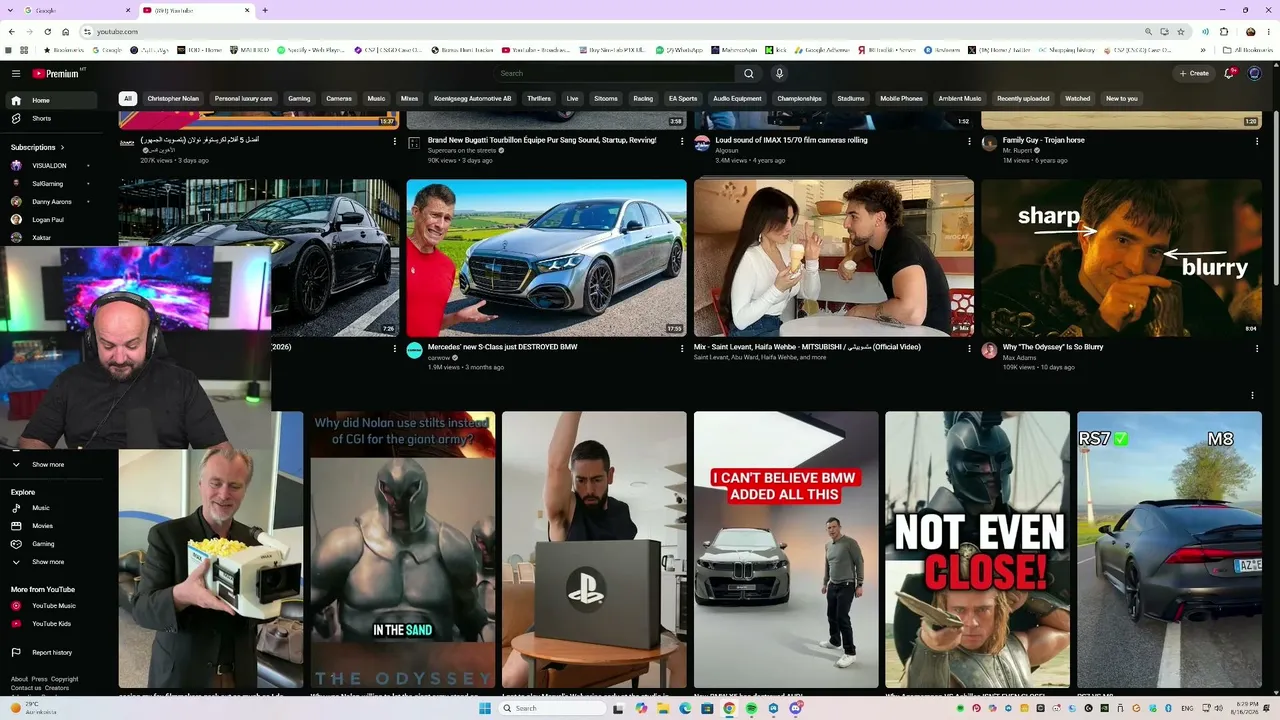Open the Windows Start menu

pos(485,708)
